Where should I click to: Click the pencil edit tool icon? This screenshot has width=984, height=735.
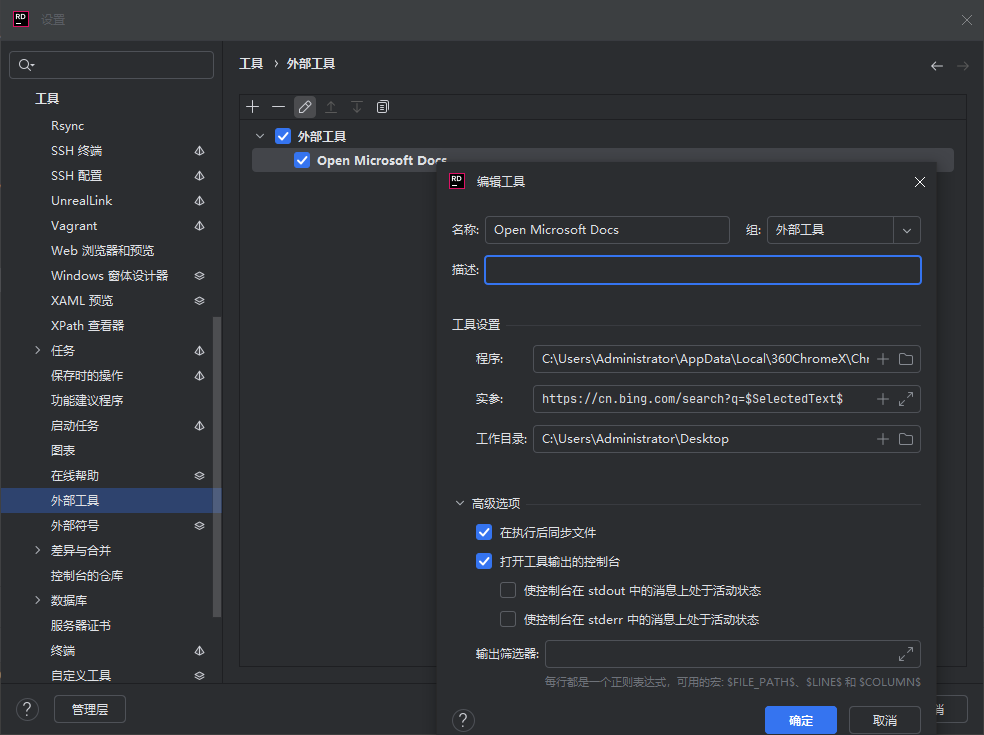[x=305, y=107]
